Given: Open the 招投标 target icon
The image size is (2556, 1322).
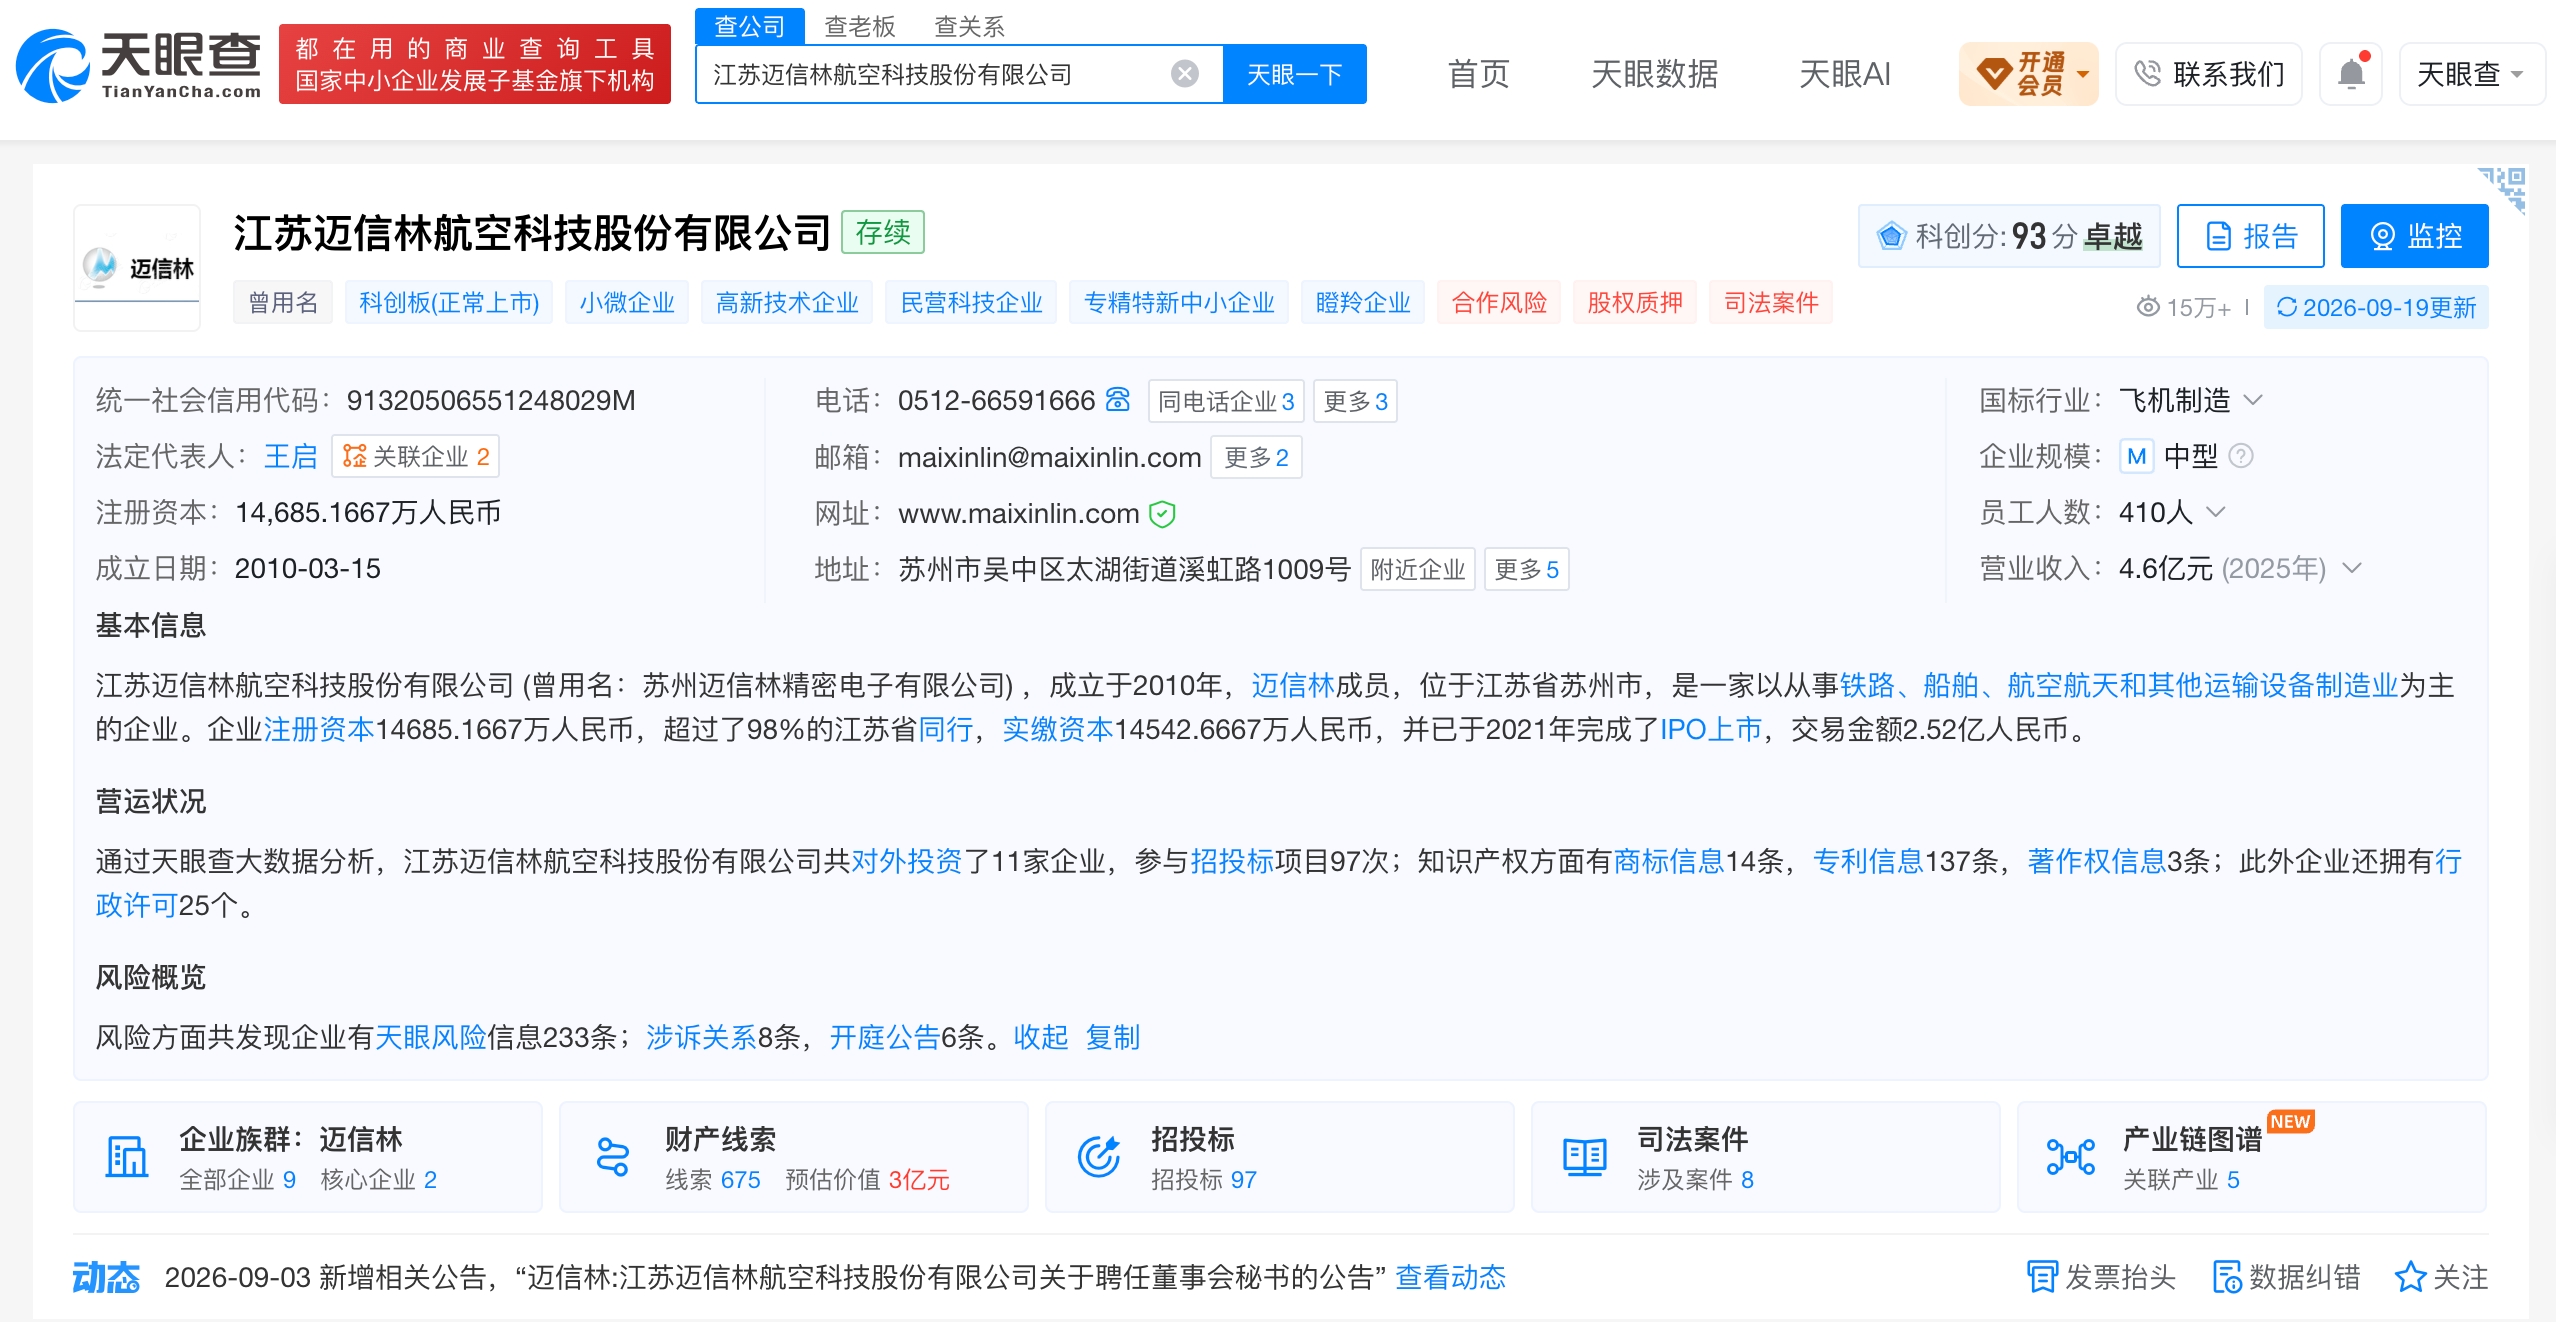Looking at the screenshot, I should (x=1098, y=1157).
